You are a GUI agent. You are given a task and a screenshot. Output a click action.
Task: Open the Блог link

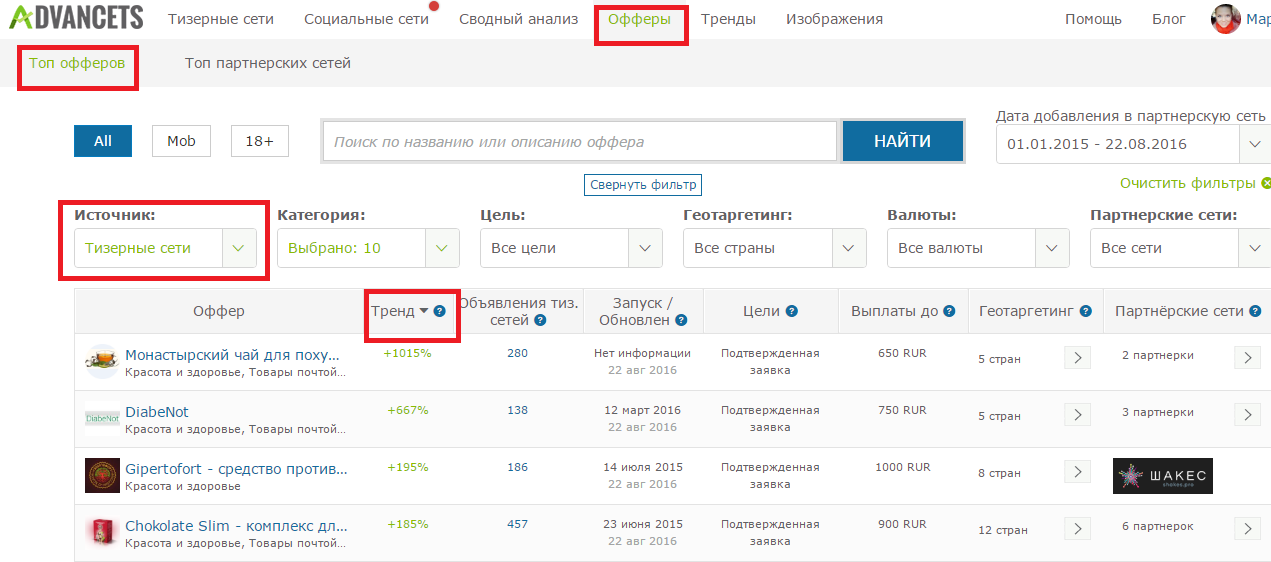click(x=1169, y=19)
